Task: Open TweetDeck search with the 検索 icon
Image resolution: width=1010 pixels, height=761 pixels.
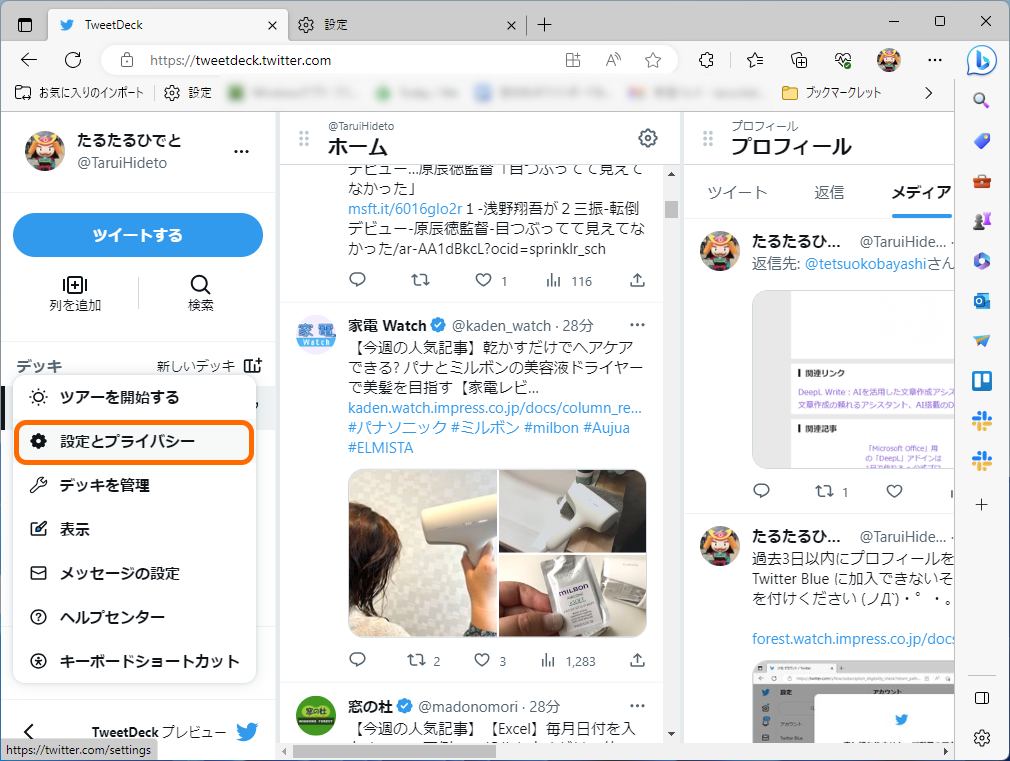Action: pos(199,293)
